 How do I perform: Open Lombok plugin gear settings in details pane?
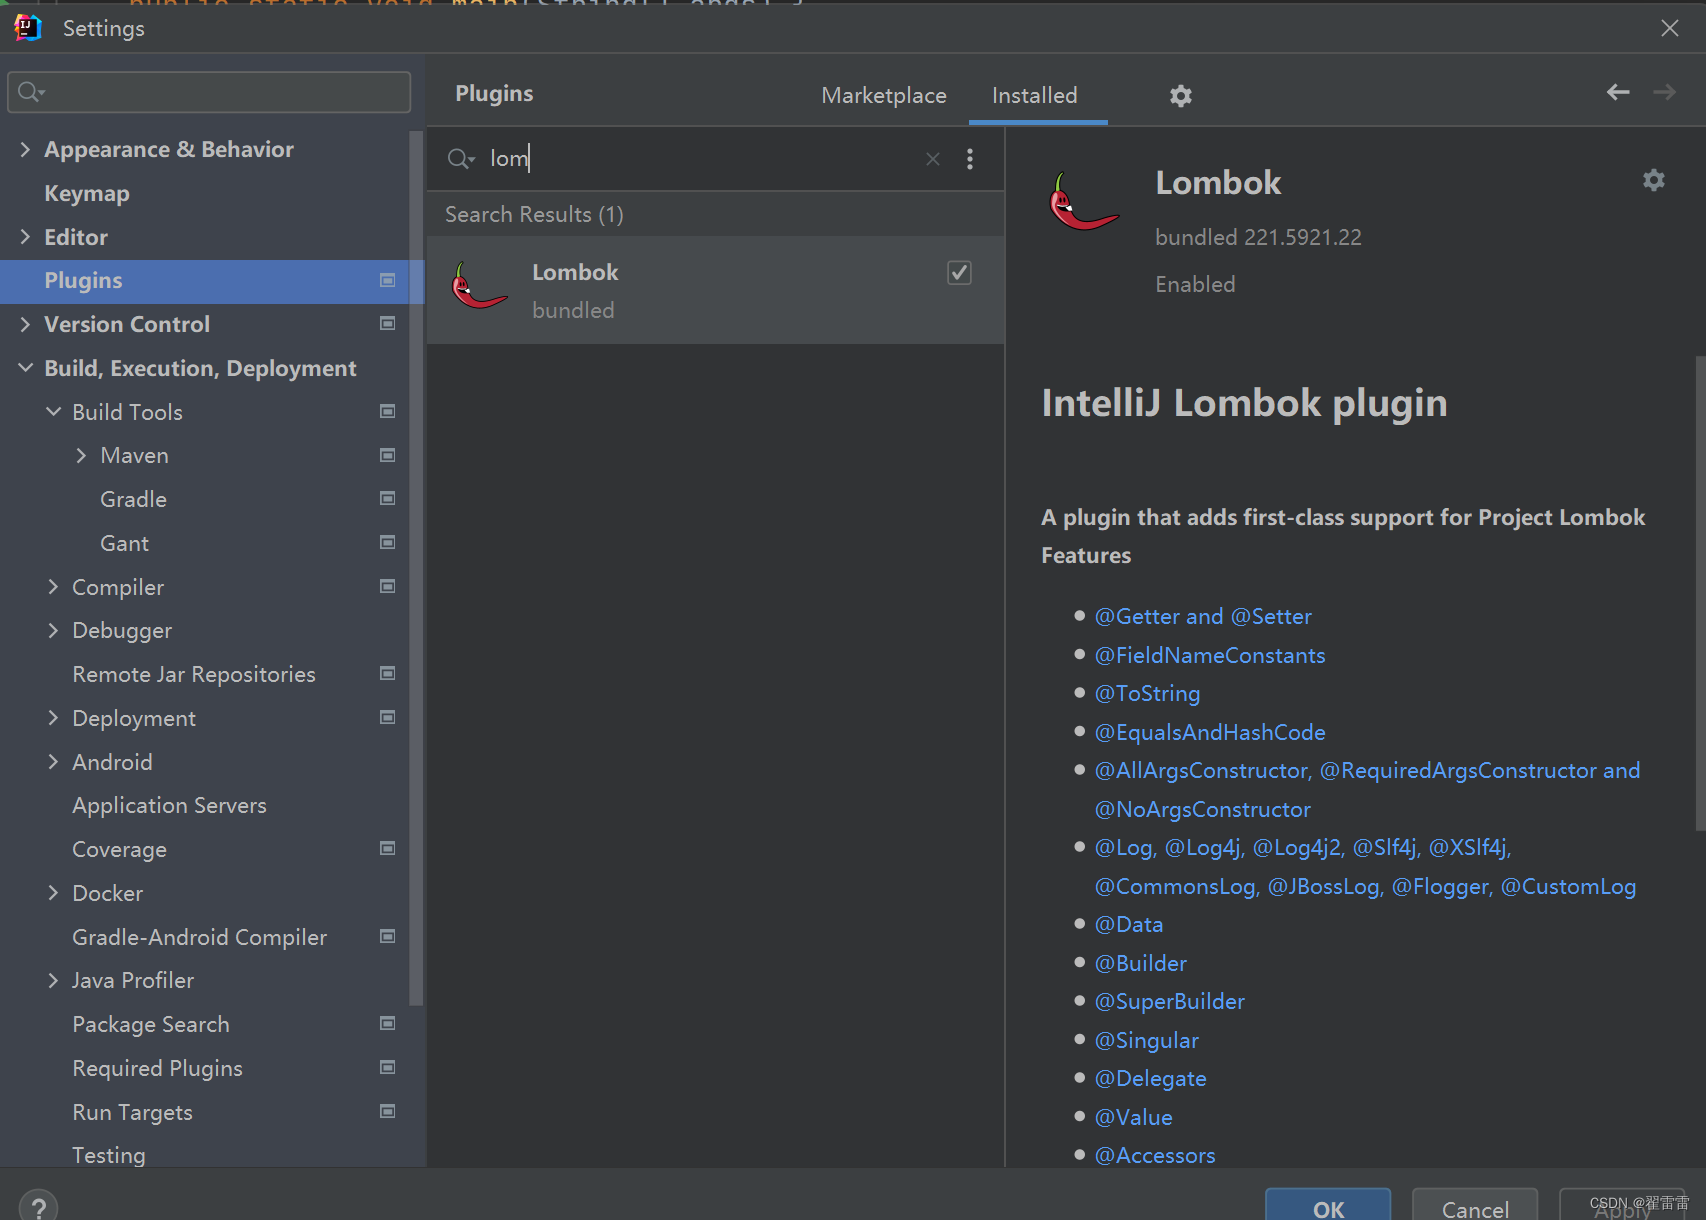pos(1654,180)
